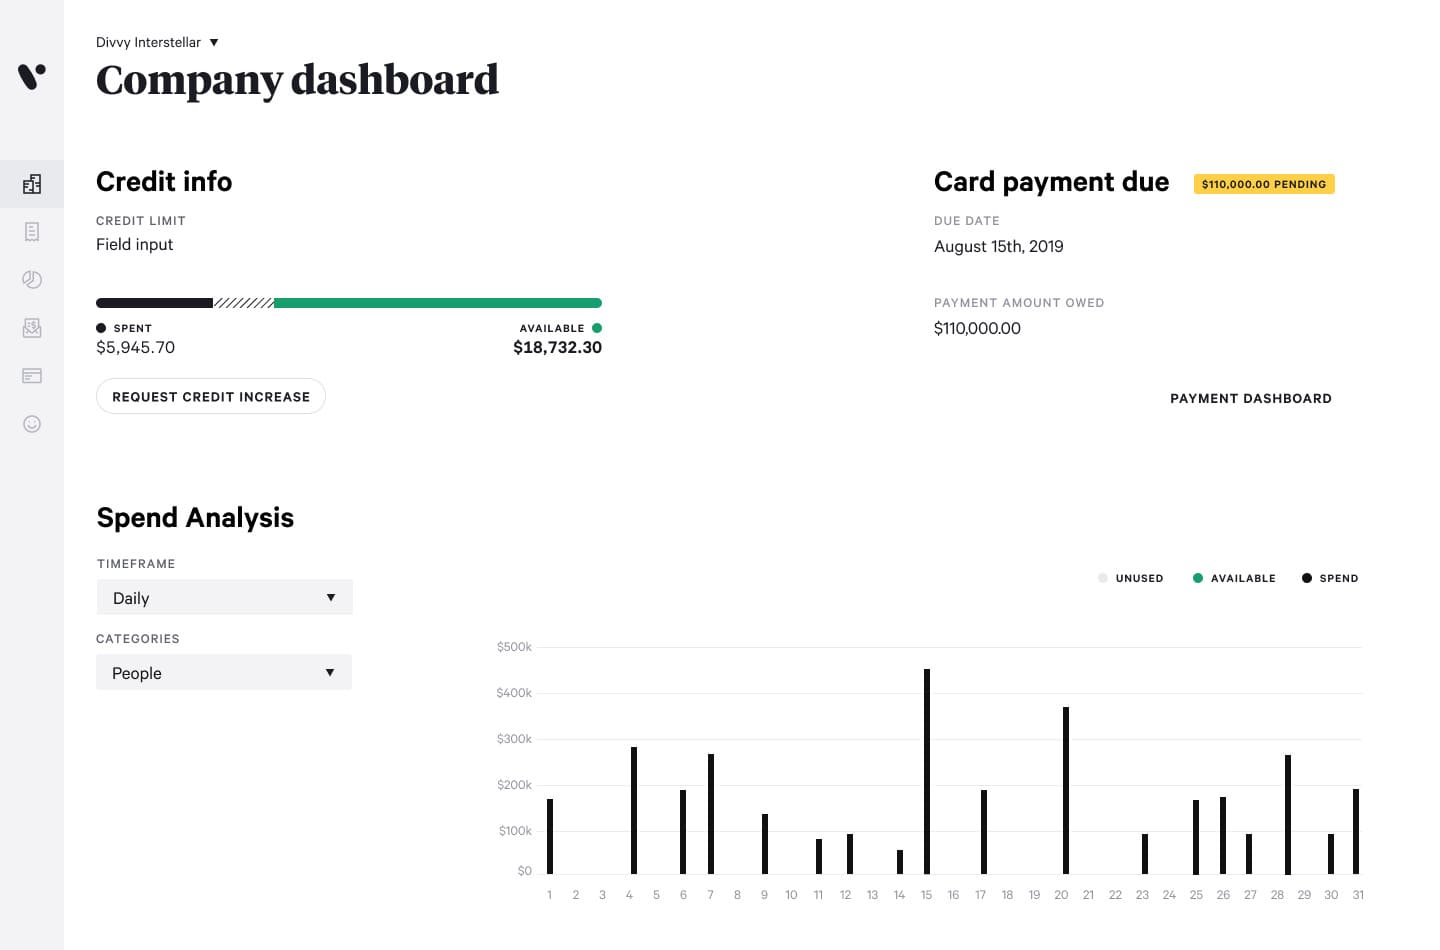Toggle the Spend legend series

click(x=1330, y=578)
